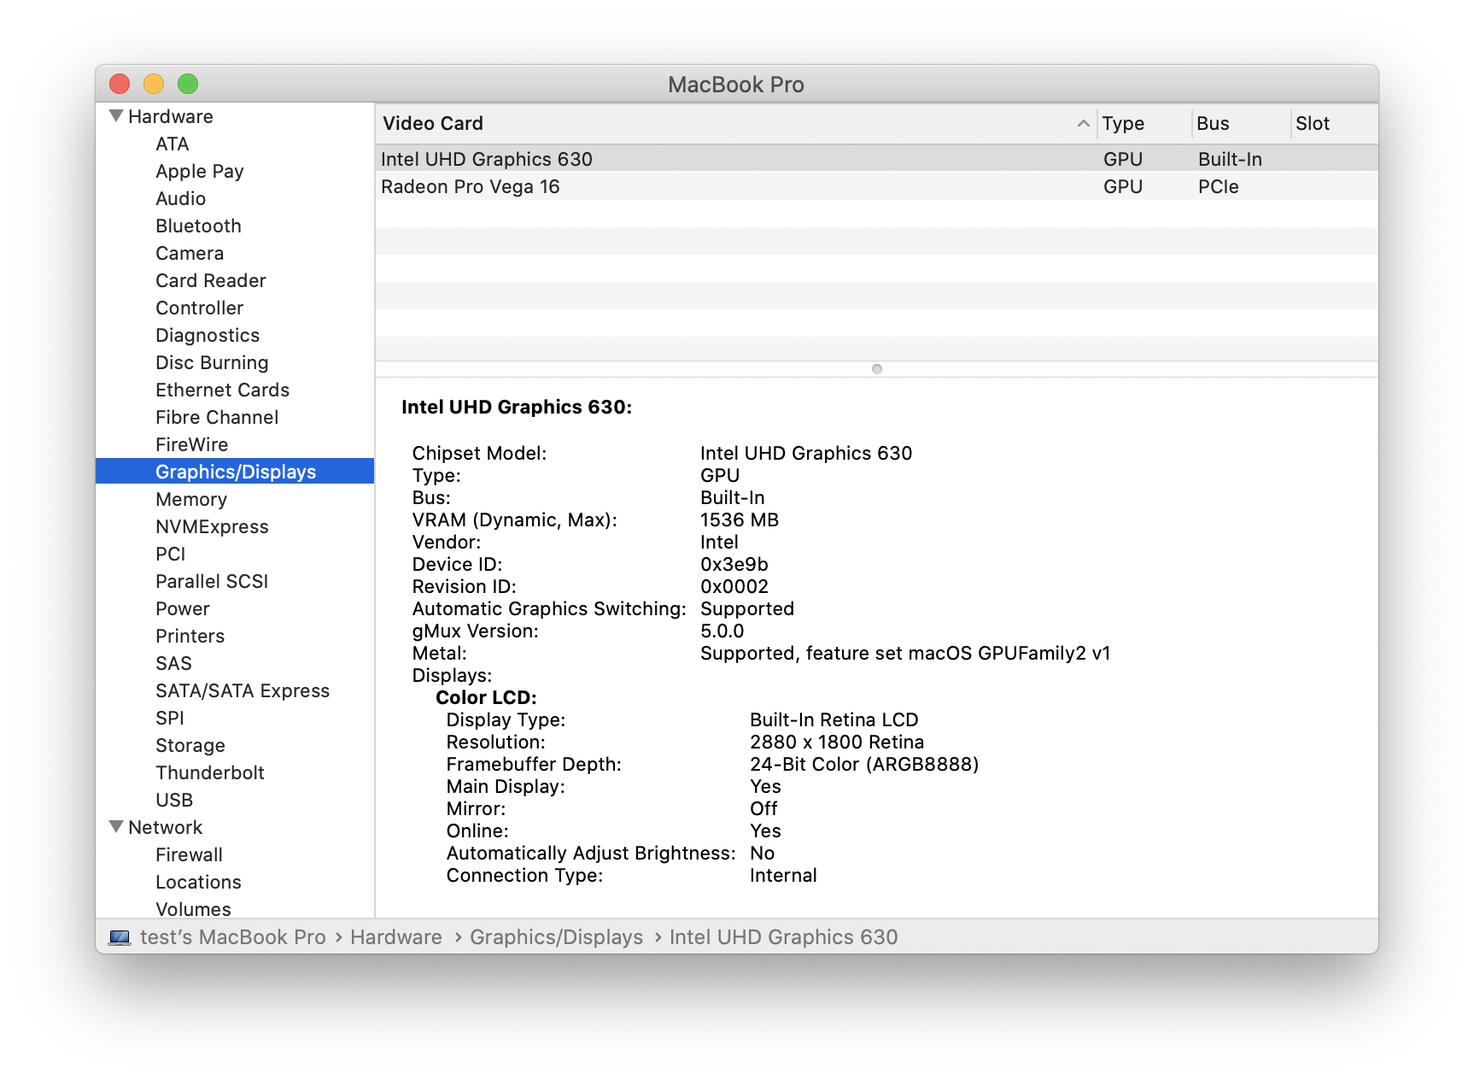This screenshot has height=1080, width=1474.
Task: Click the Built-In Retina LCD display type
Action: click(x=834, y=720)
